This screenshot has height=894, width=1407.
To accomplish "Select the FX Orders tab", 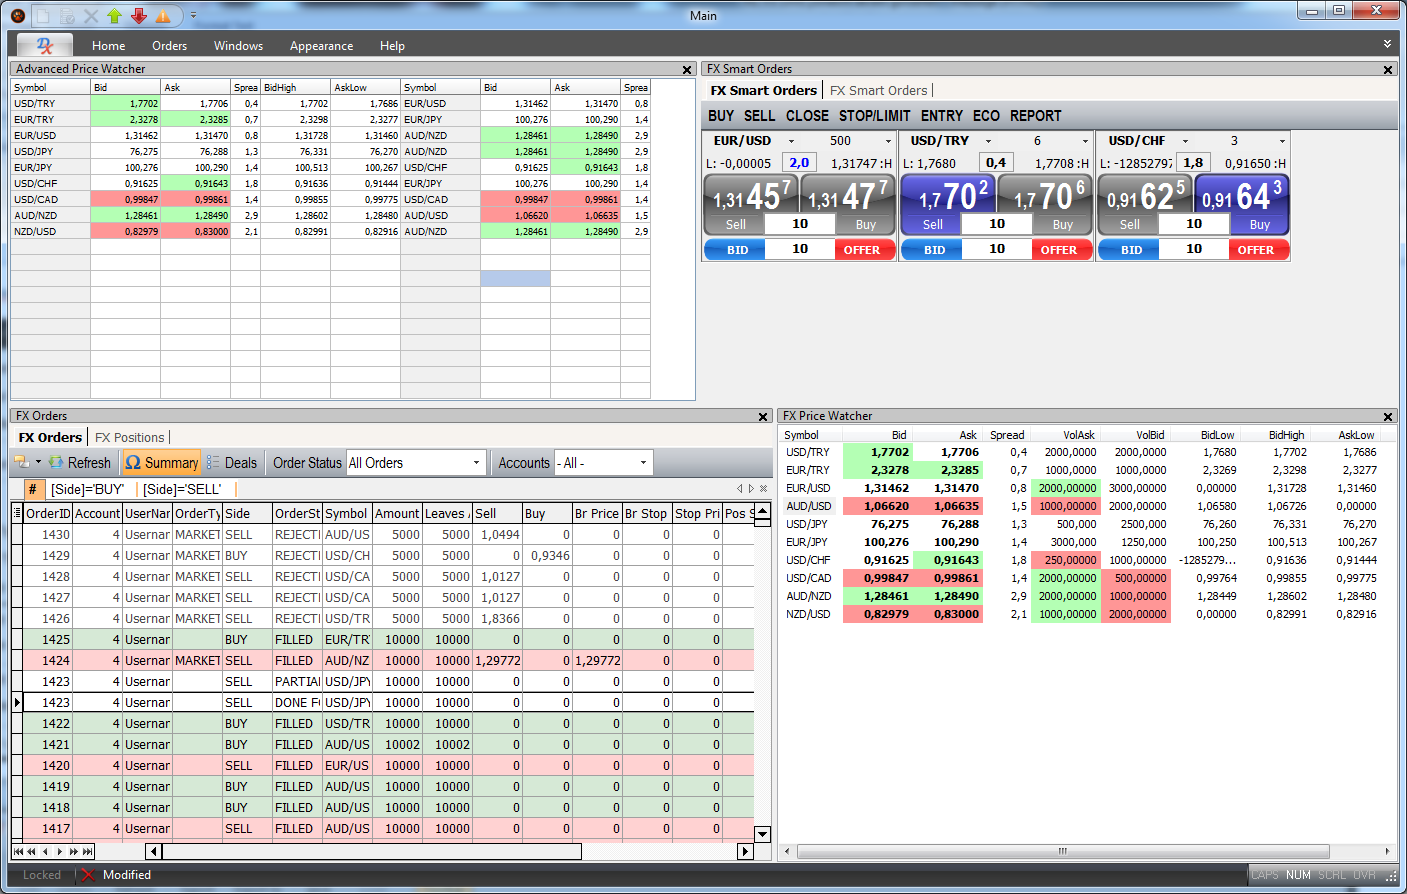I will tap(50, 437).
